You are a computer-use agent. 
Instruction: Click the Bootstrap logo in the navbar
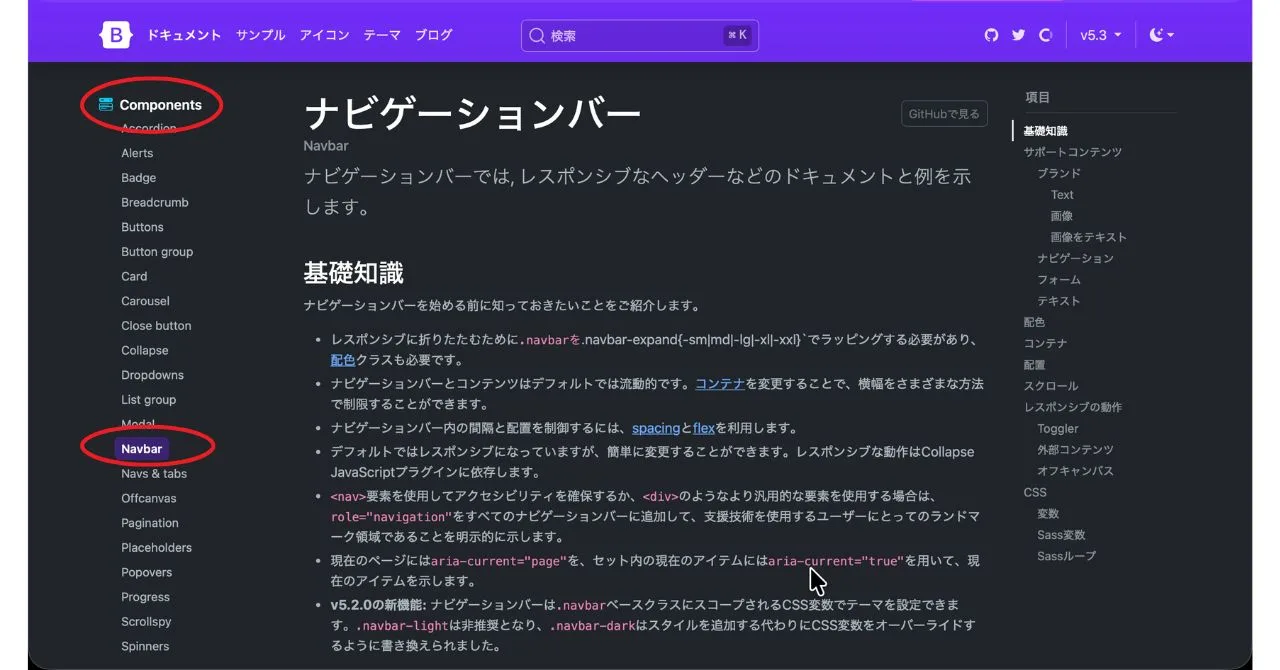click(115, 34)
